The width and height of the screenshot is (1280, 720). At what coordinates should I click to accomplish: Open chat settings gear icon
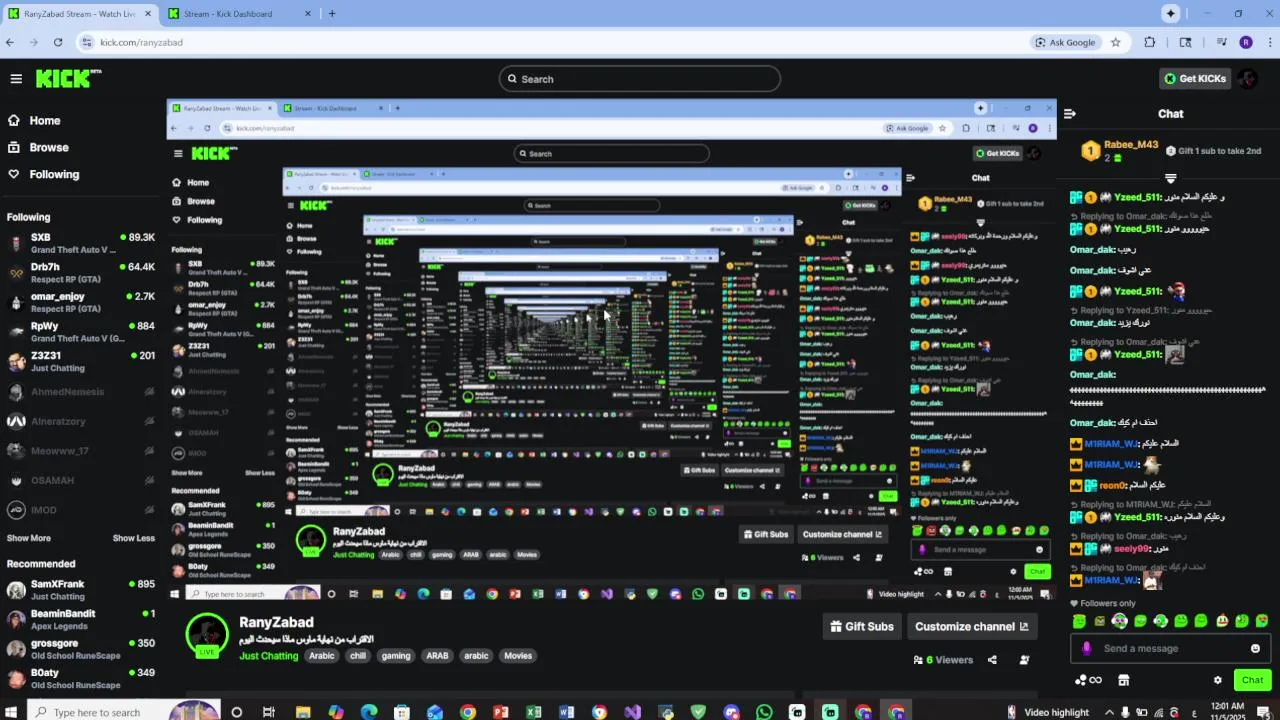coord(1217,680)
